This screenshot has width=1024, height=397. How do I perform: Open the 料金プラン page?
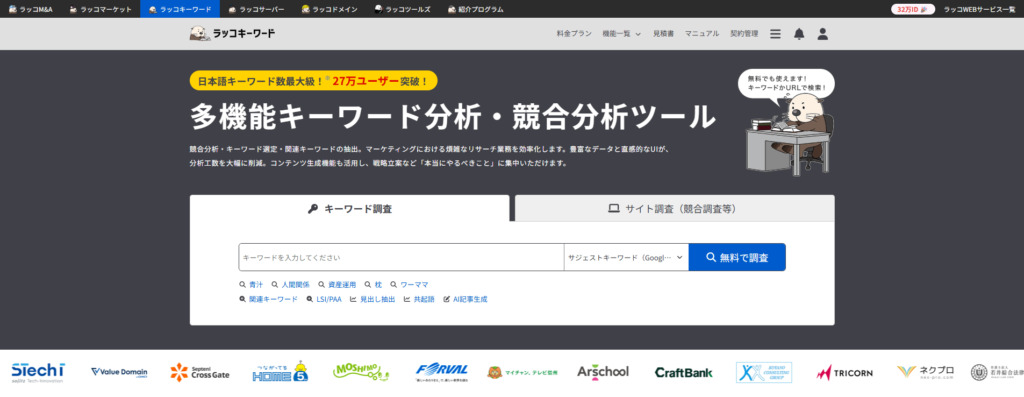[x=574, y=34]
